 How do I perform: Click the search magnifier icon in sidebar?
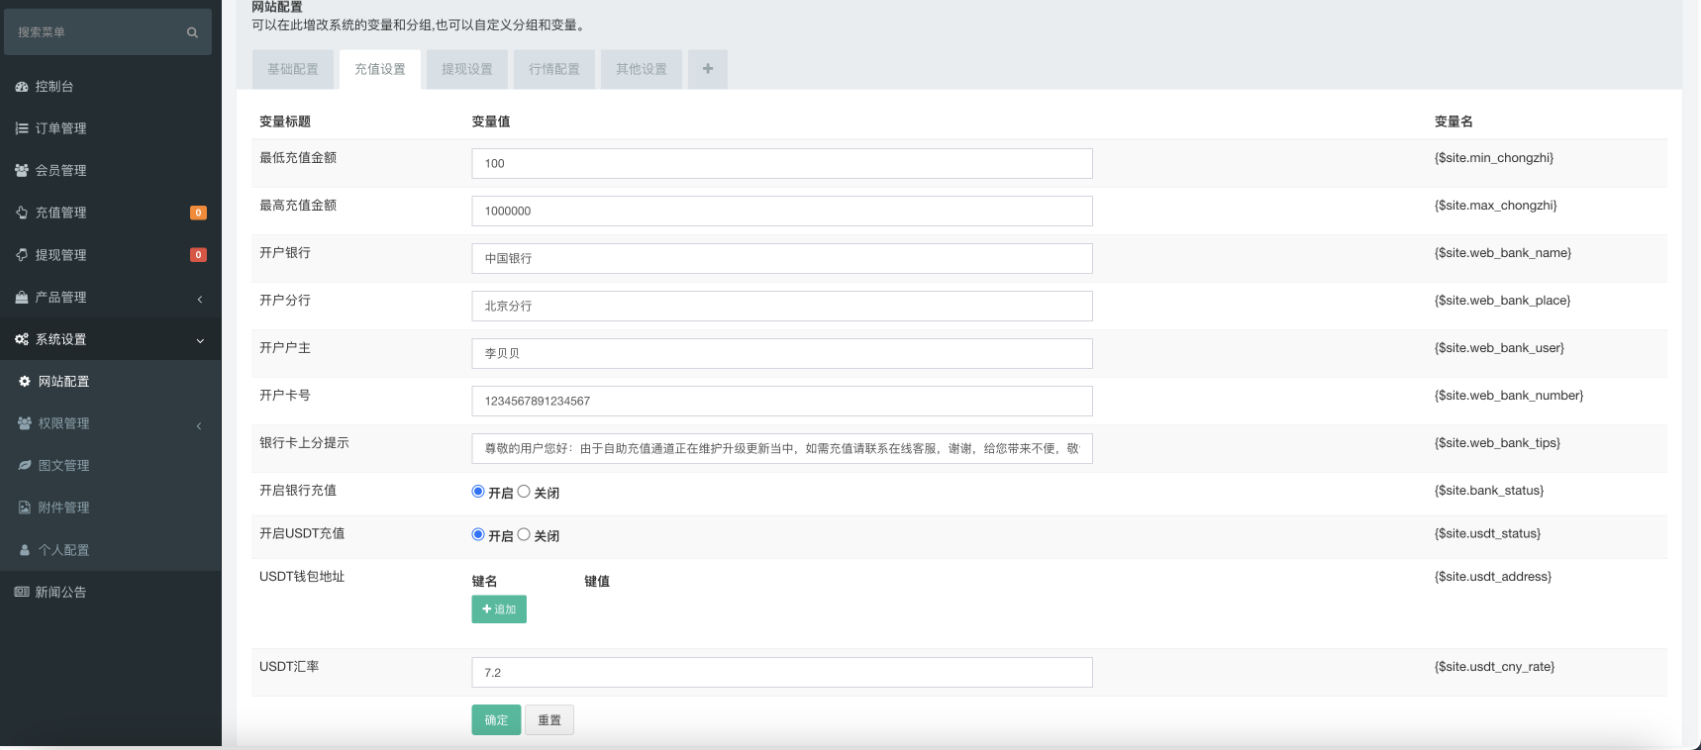coord(192,33)
